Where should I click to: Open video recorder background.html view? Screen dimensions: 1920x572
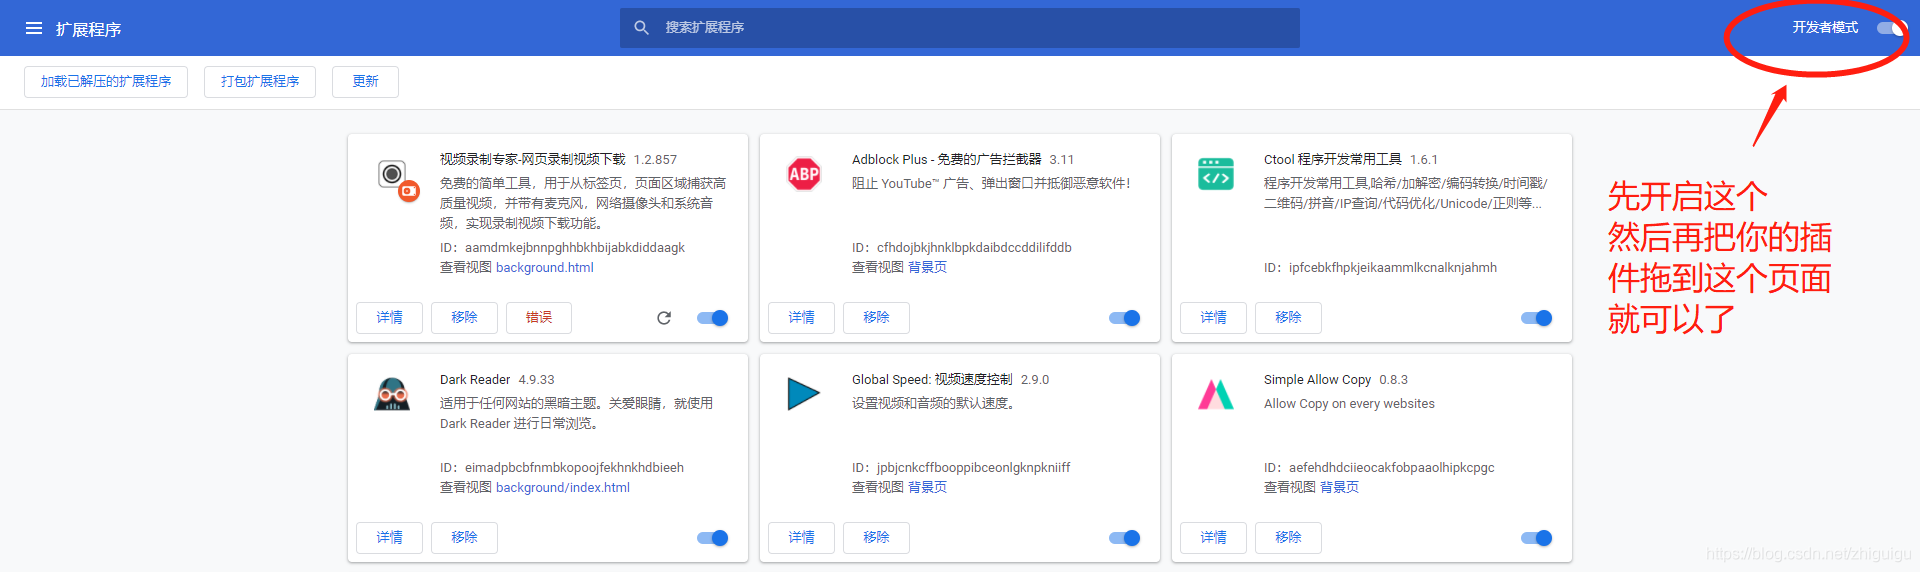545,268
